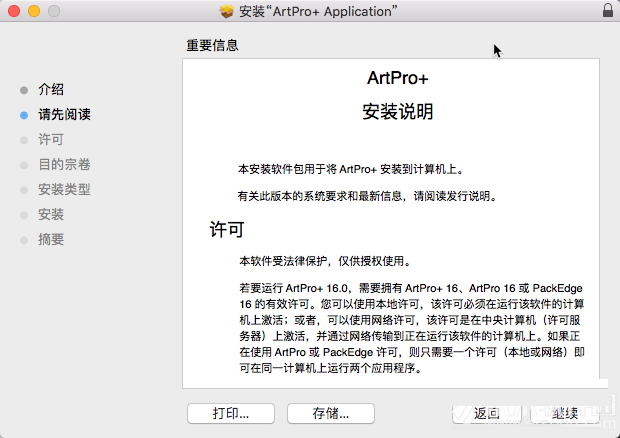Select the 目的宗卷 step in sidebar
This screenshot has height=438, width=620.
click(x=64, y=164)
